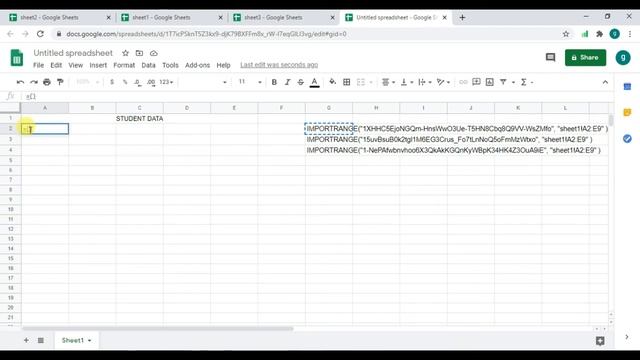Toggle strikethrough formatting

click(x=300, y=82)
